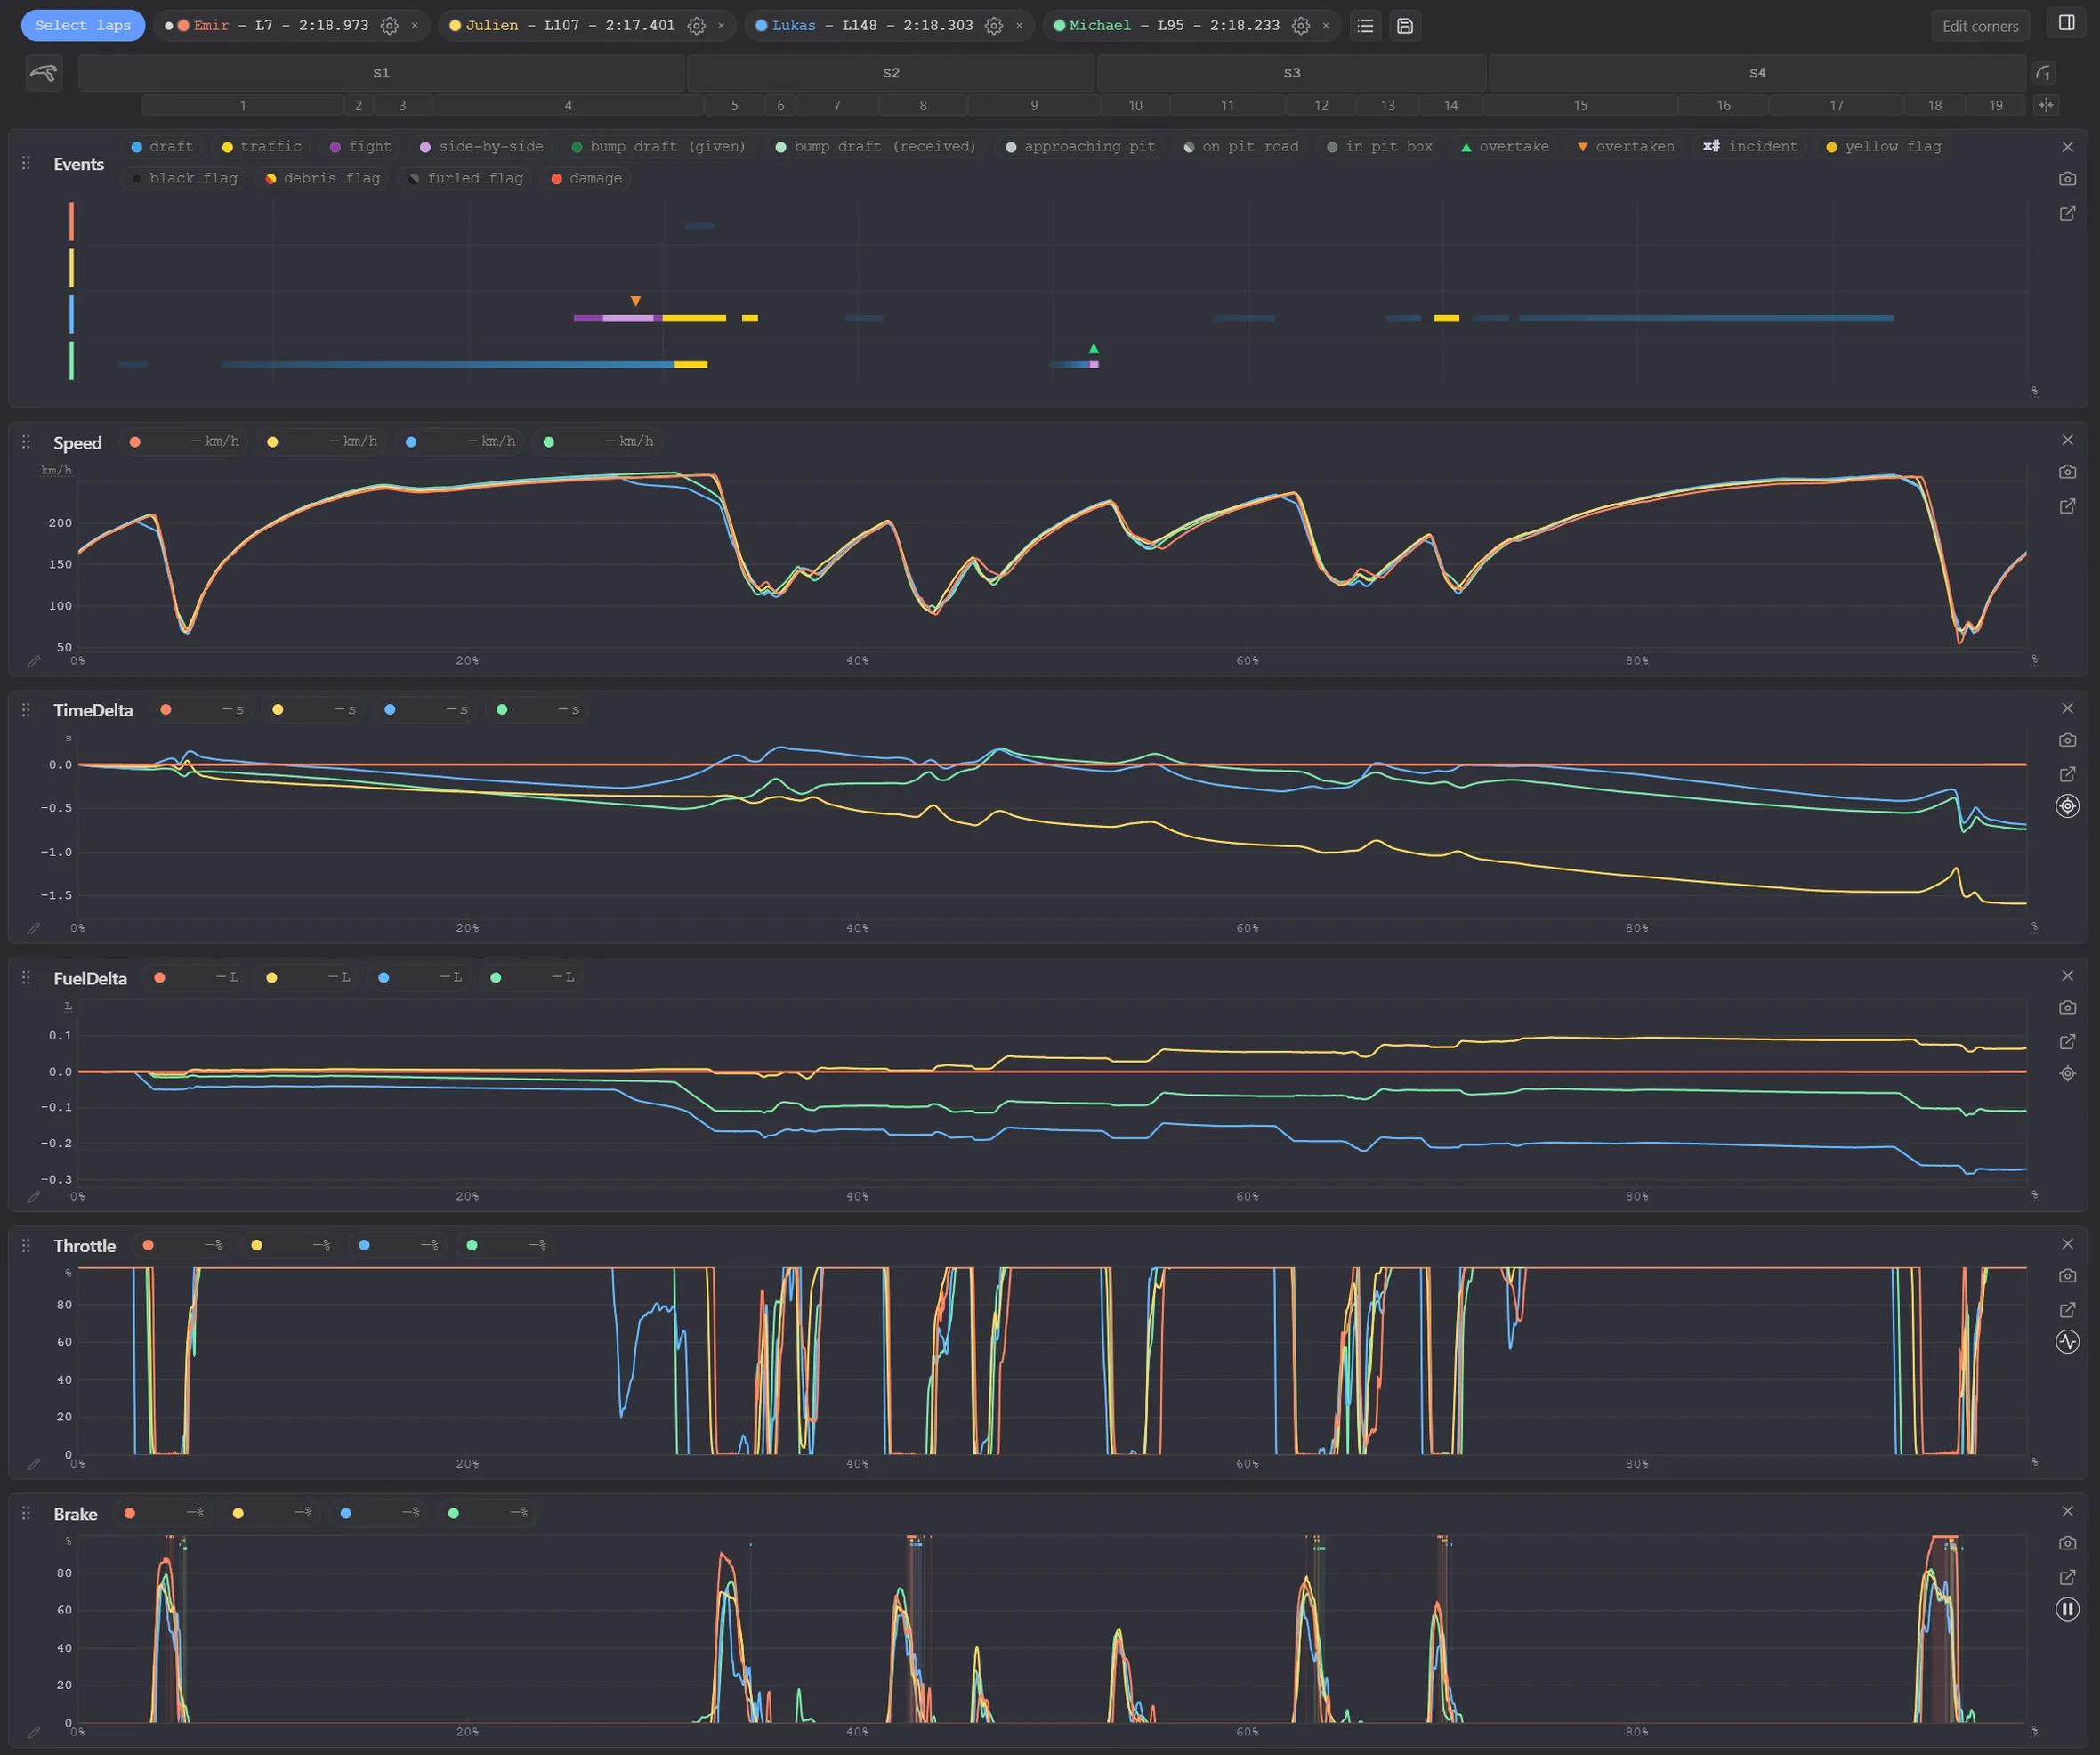This screenshot has height=1755, width=2100.
Task: Pop out the TimeDelta panel
Action: pos(2067,774)
